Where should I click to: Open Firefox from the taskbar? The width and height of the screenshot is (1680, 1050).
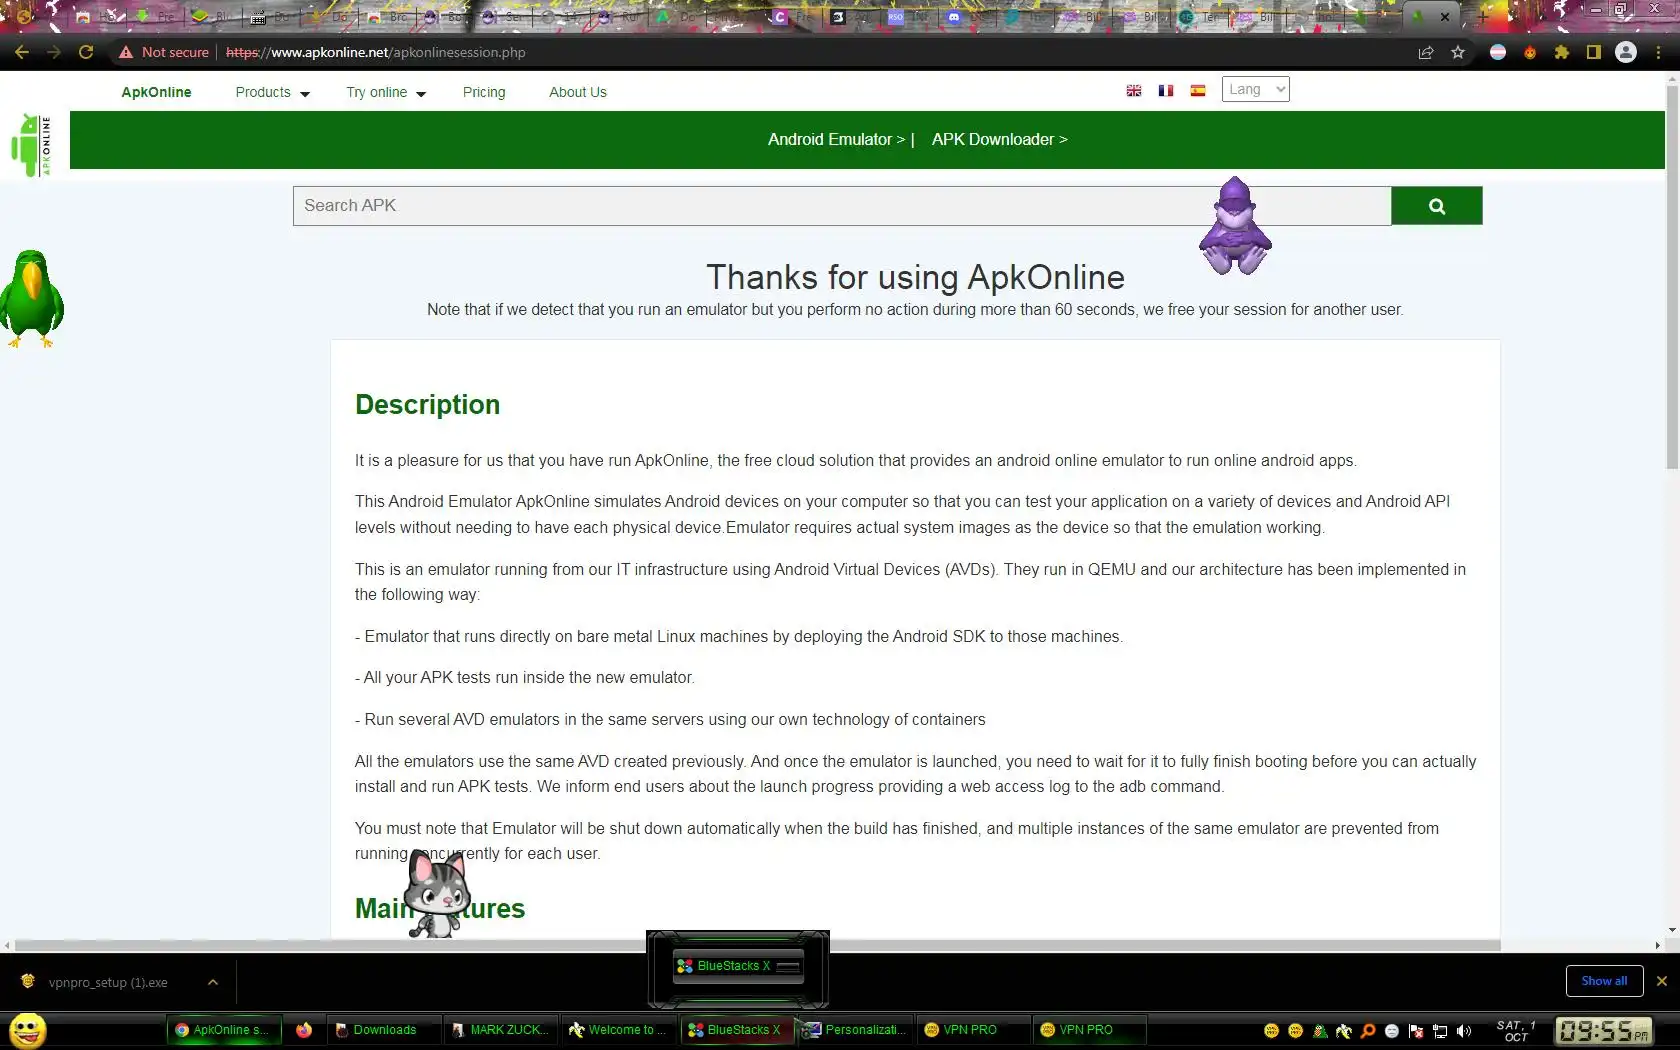304,1030
